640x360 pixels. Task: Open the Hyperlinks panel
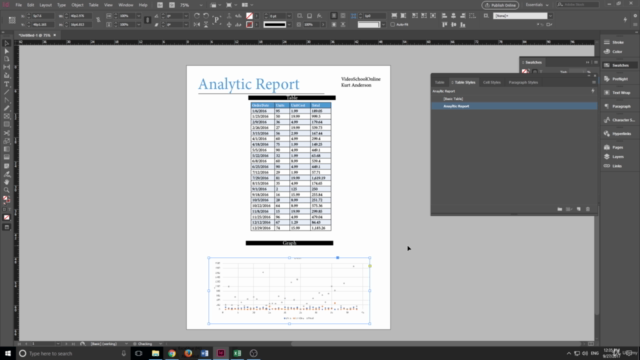tap(616, 133)
